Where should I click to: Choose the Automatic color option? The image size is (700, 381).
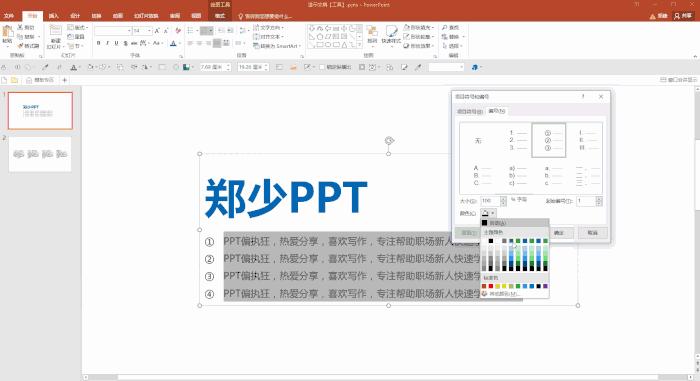[514, 223]
